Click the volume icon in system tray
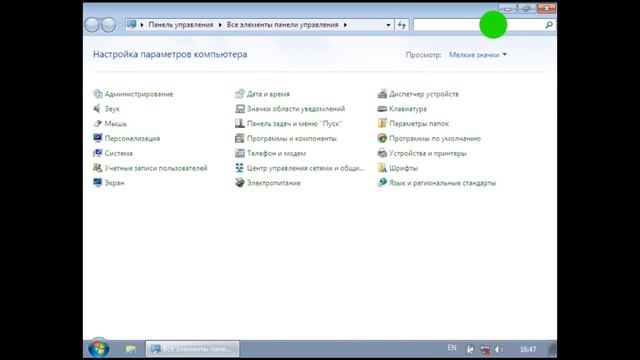 tap(499, 349)
